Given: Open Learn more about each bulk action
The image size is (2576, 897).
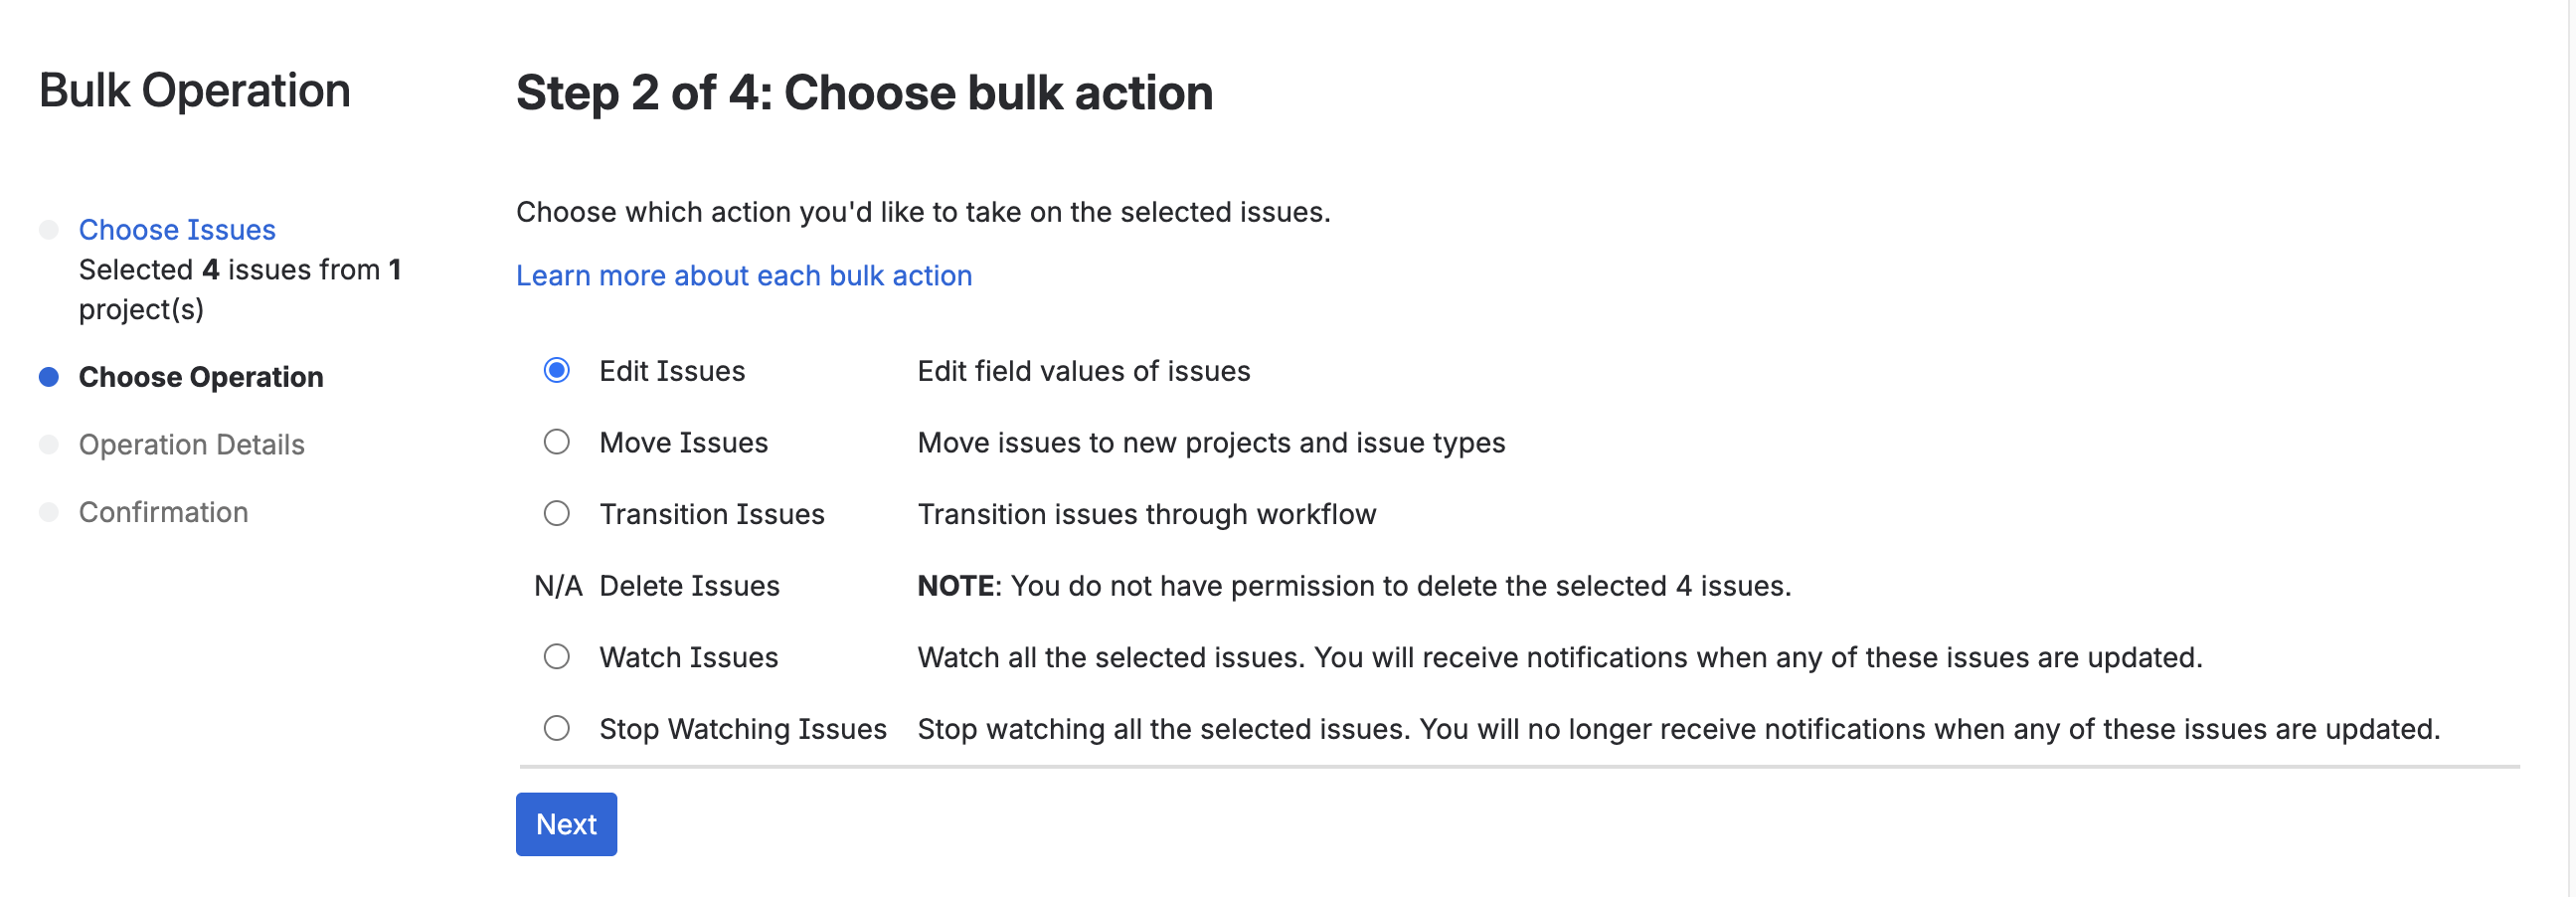Looking at the screenshot, I should point(744,275).
